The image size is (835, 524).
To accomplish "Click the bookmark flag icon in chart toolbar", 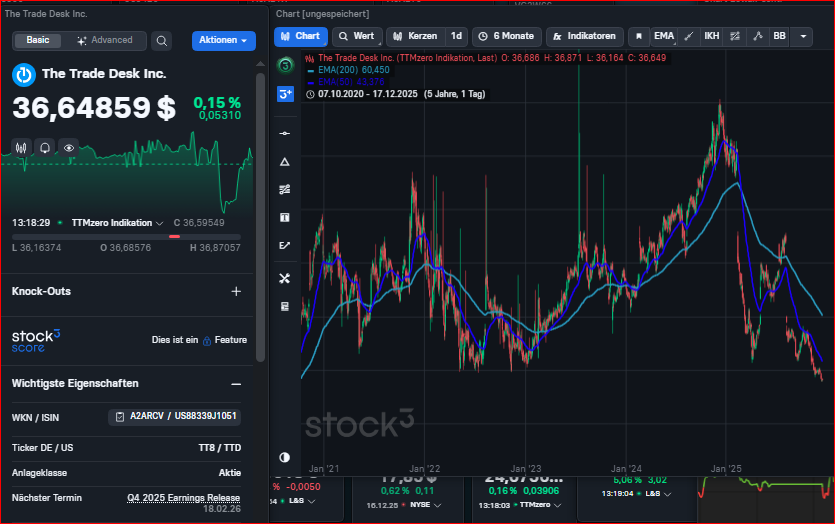I will click(x=638, y=36).
